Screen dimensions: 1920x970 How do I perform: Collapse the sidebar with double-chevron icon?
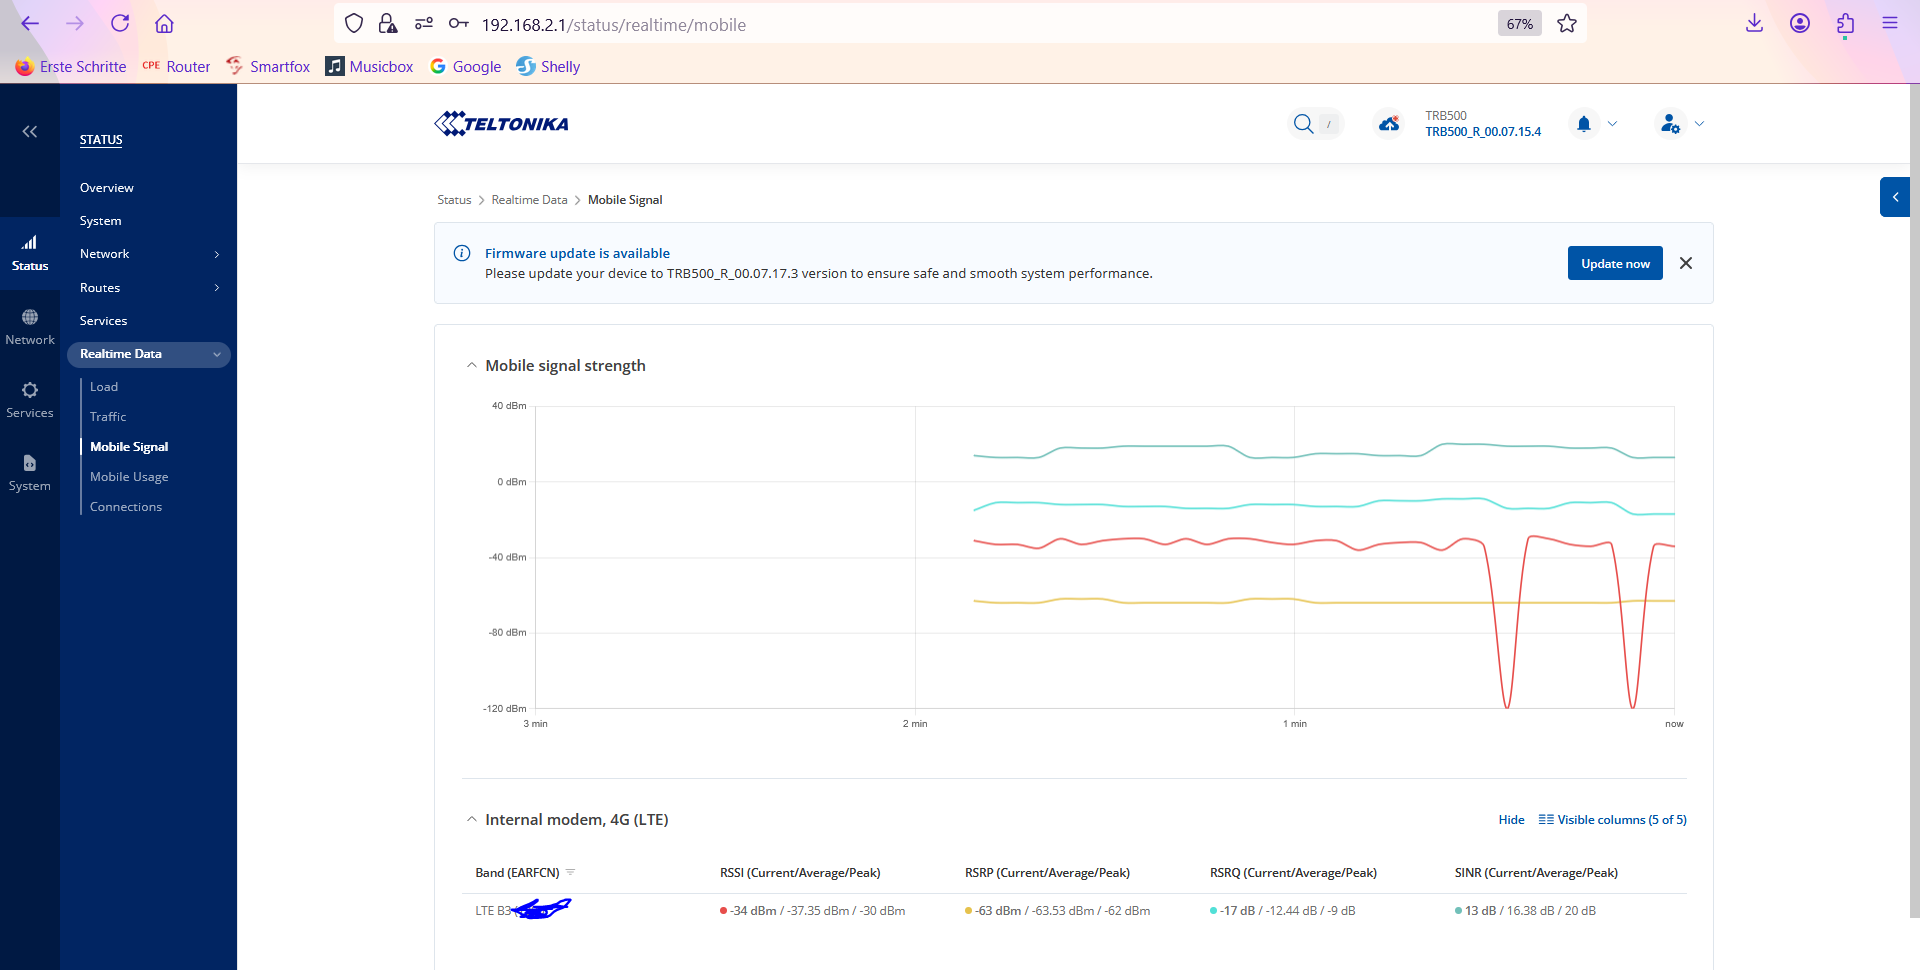point(30,131)
